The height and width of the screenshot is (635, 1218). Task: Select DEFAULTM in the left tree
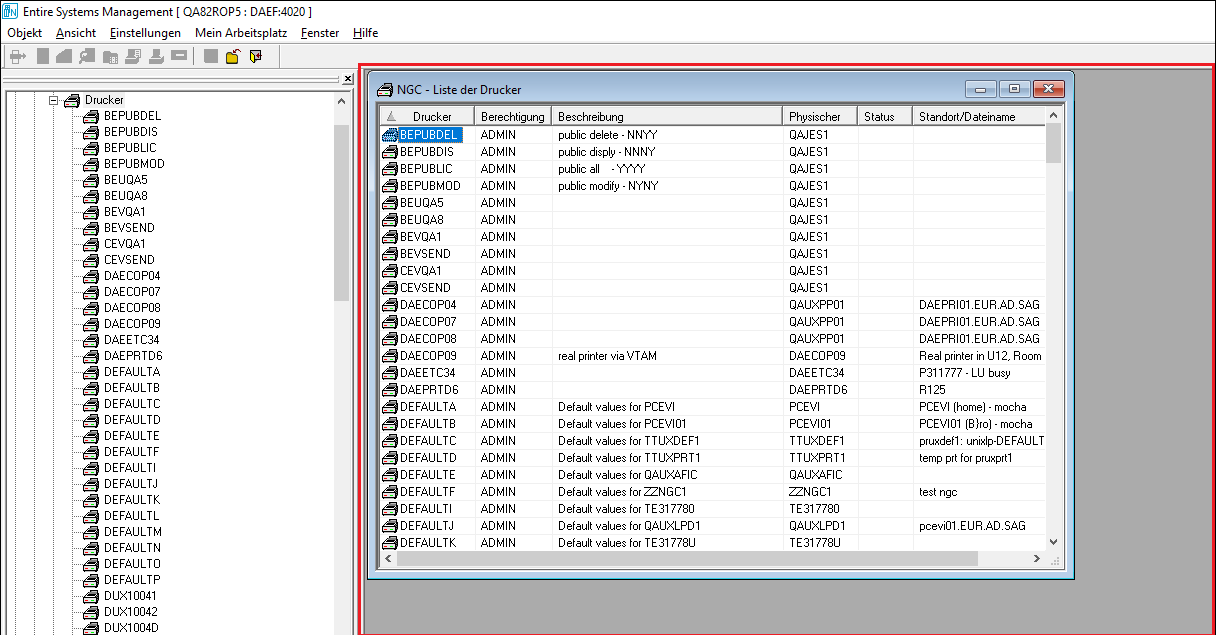(x=132, y=532)
